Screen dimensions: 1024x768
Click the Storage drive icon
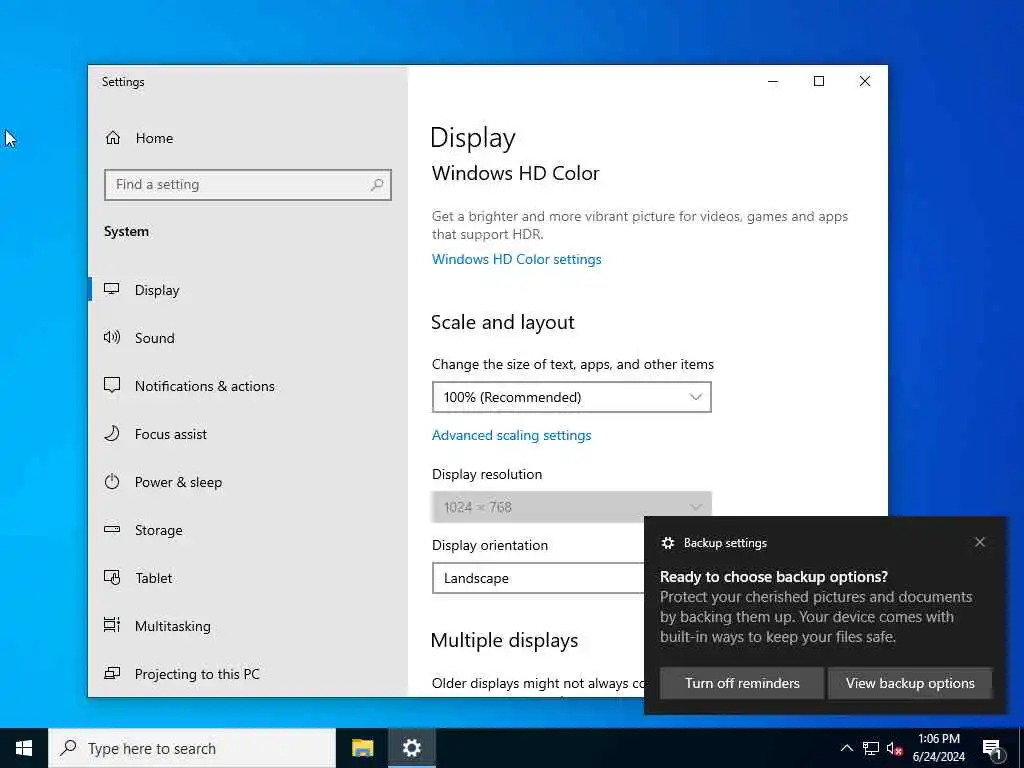point(112,530)
